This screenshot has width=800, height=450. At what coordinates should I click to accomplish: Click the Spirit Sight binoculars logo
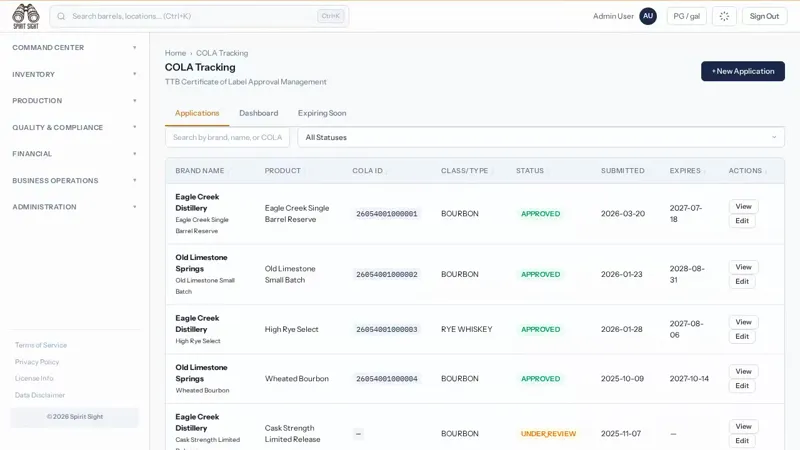[x=26, y=16]
